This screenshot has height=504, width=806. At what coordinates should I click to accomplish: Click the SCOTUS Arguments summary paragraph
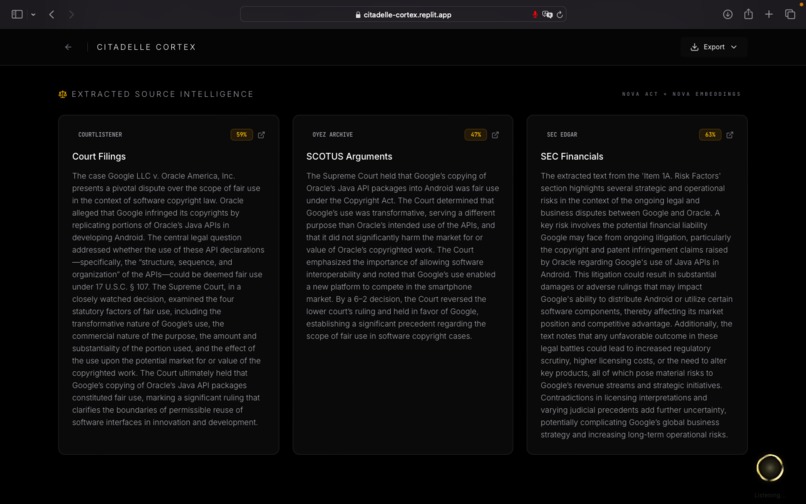tap(402, 256)
